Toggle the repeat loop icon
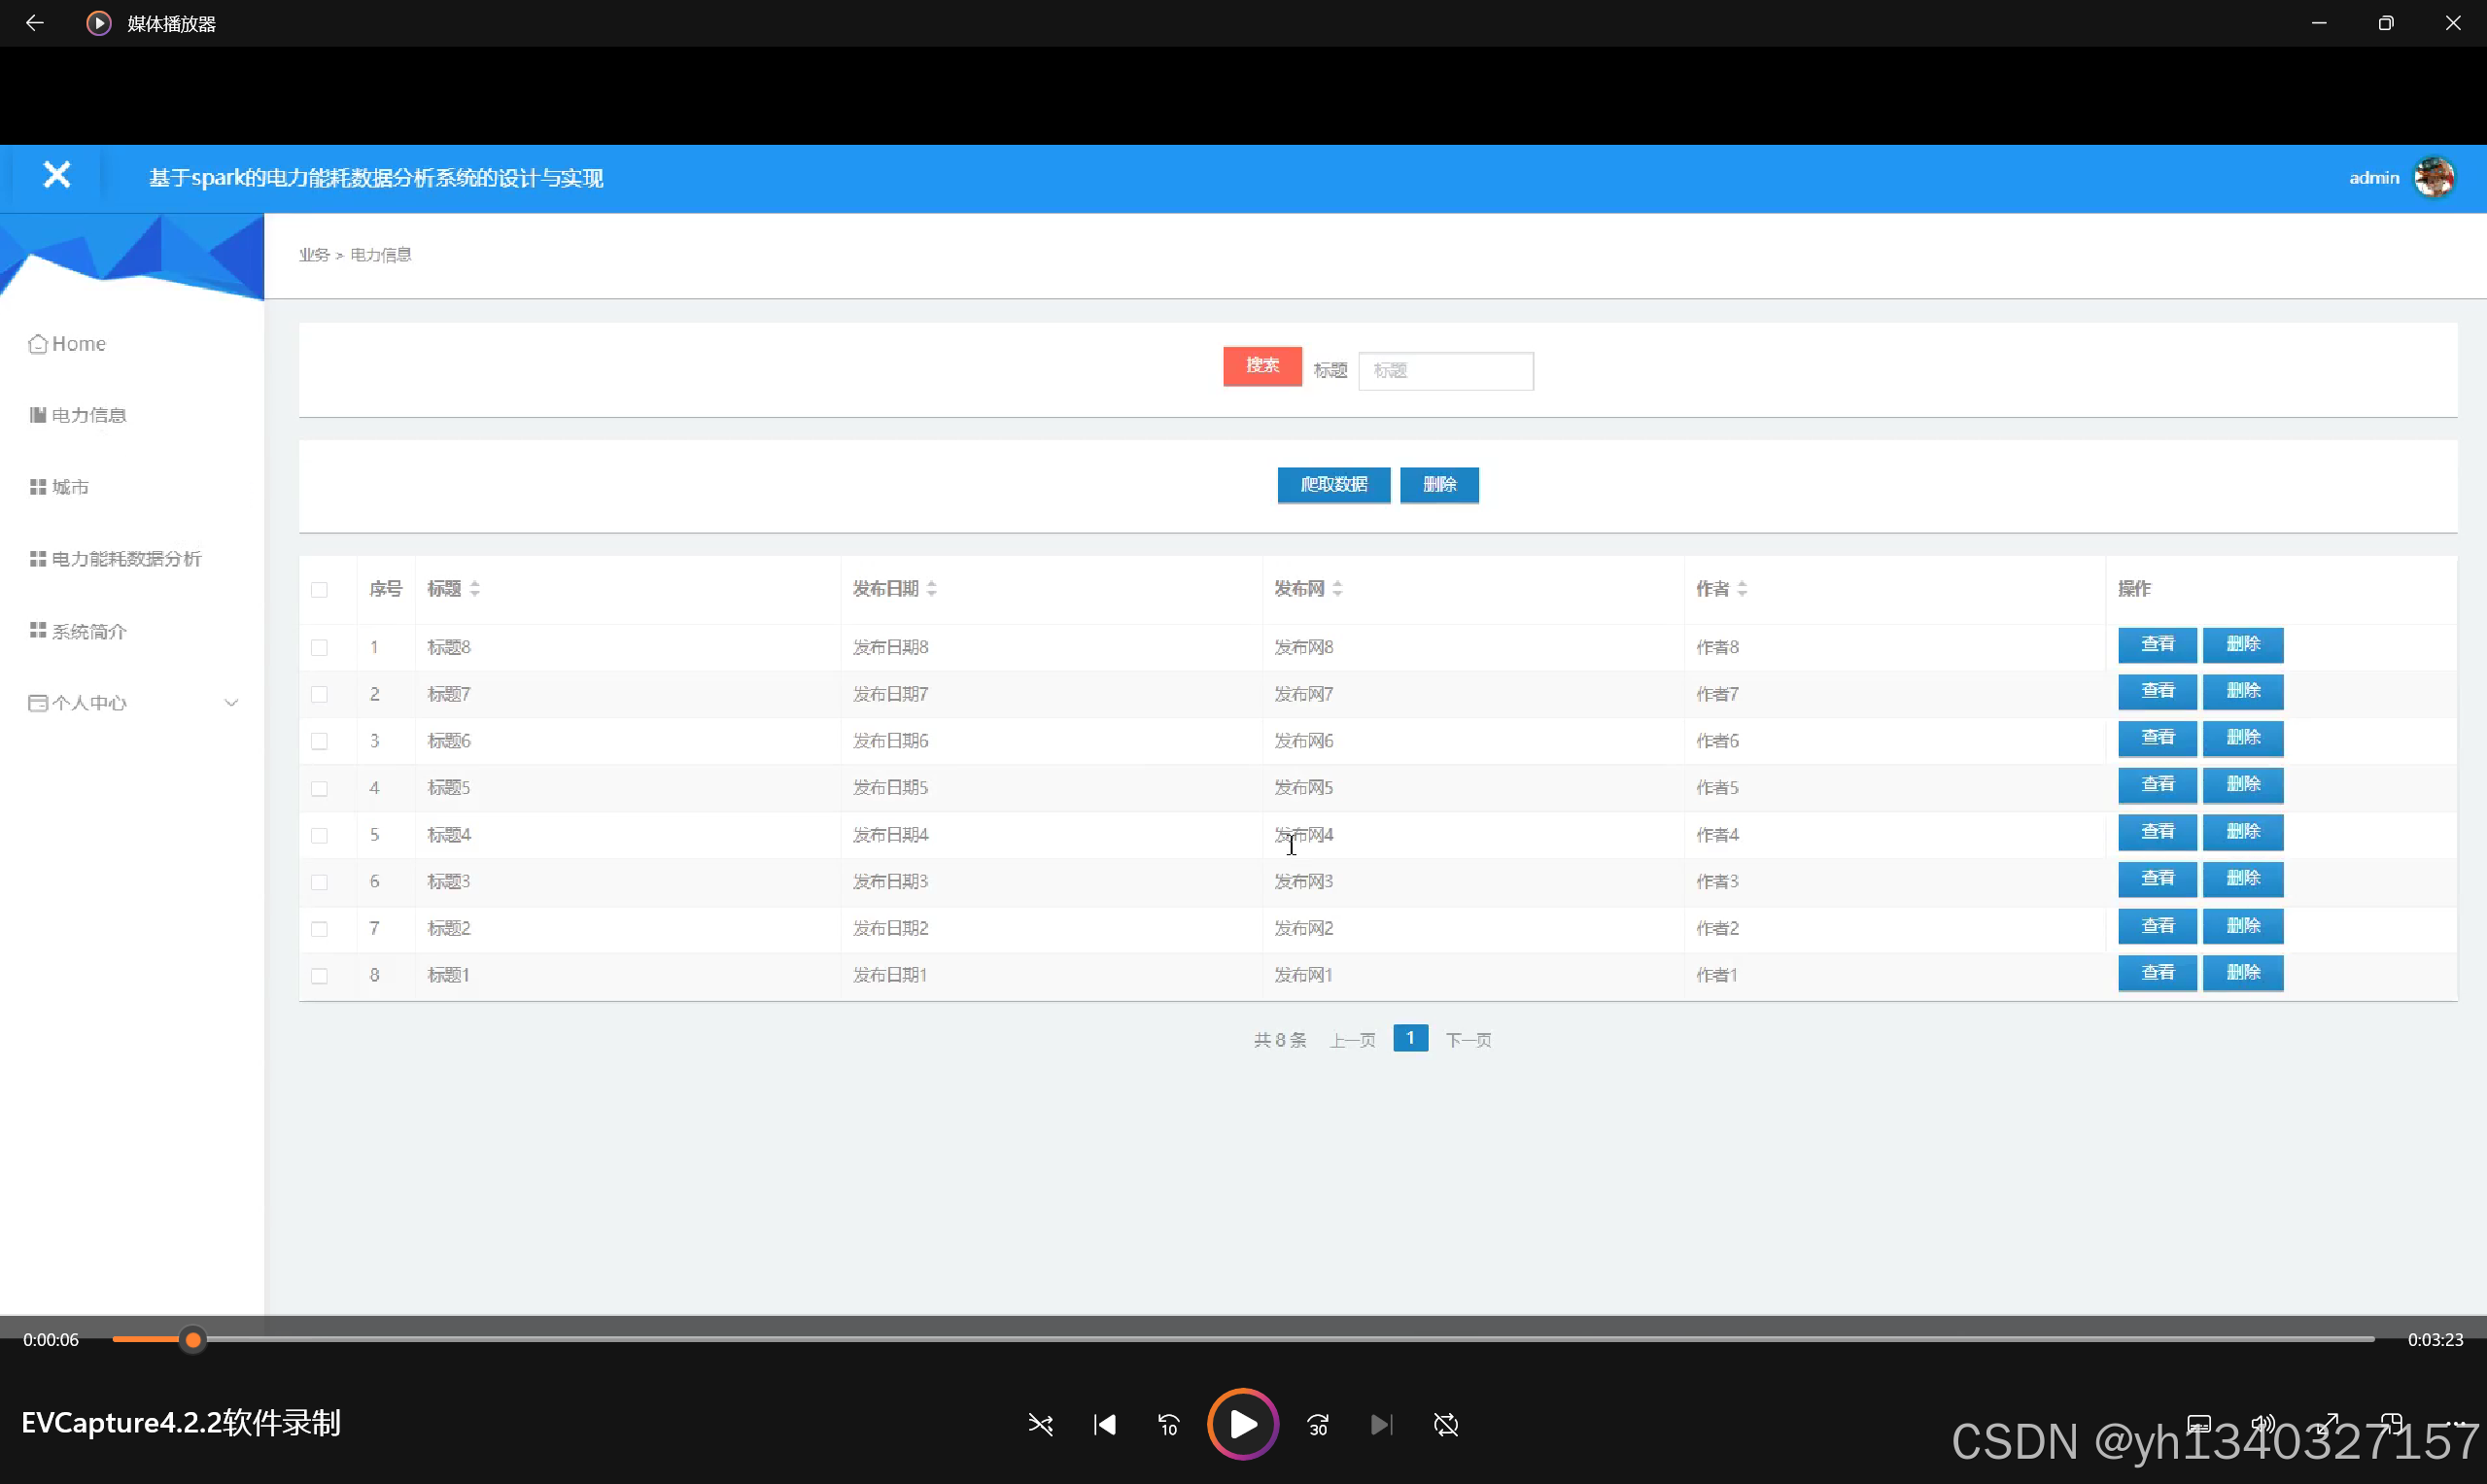 pos(1446,1424)
